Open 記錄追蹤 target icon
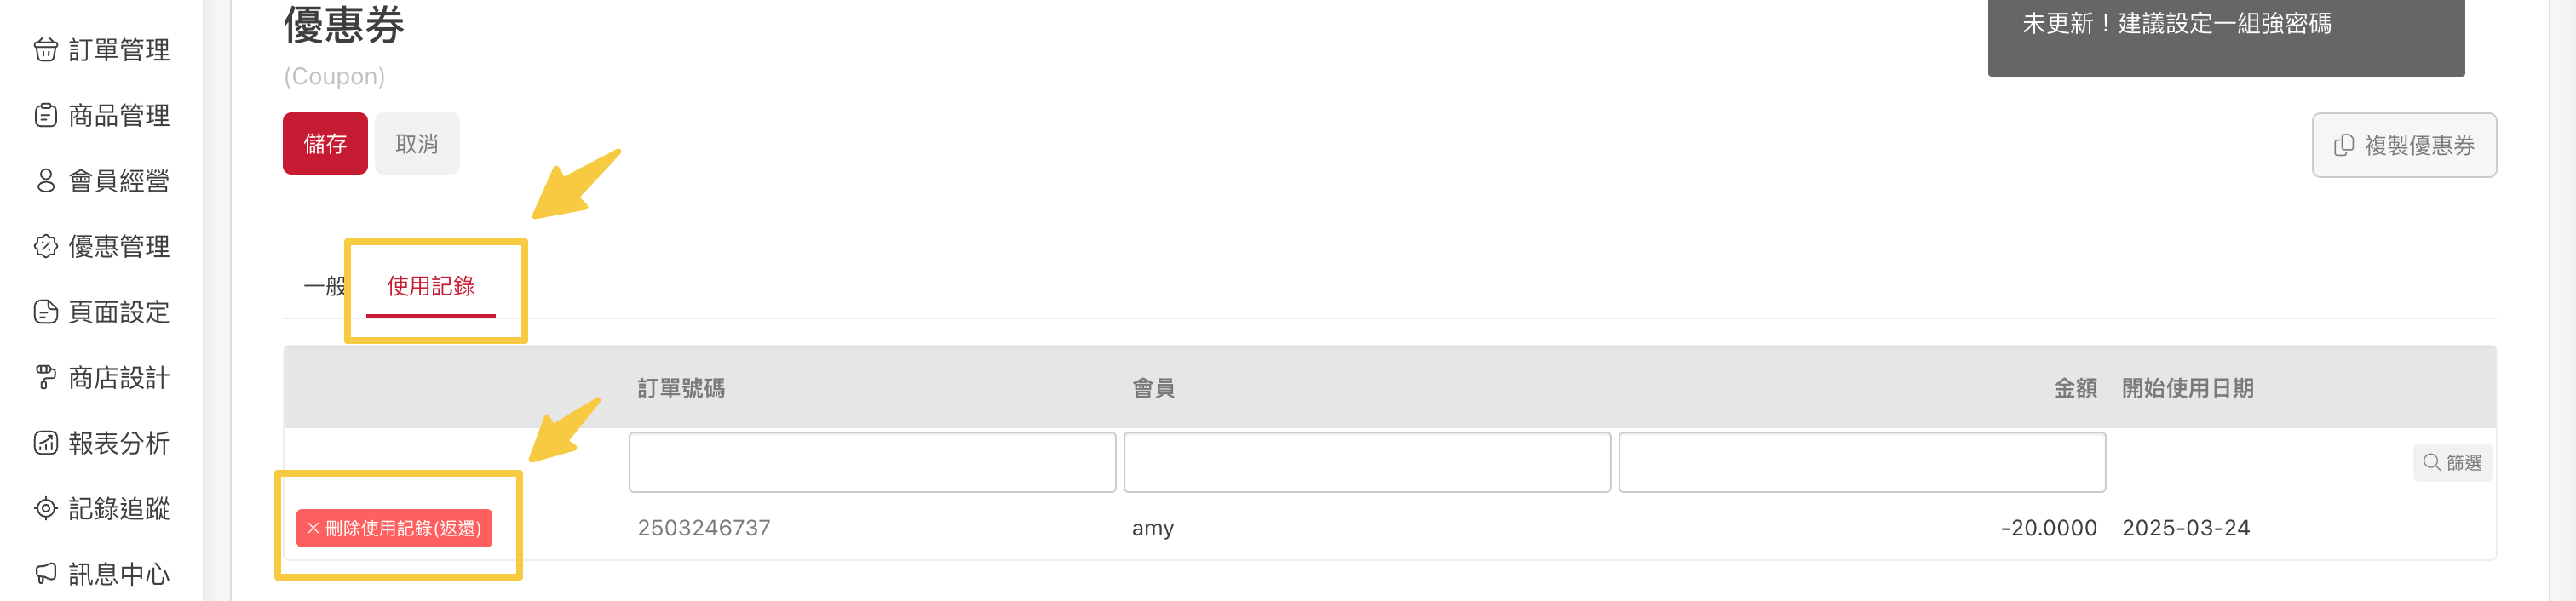The height and width of the screenshot is (601, 2576). [46, 508]
